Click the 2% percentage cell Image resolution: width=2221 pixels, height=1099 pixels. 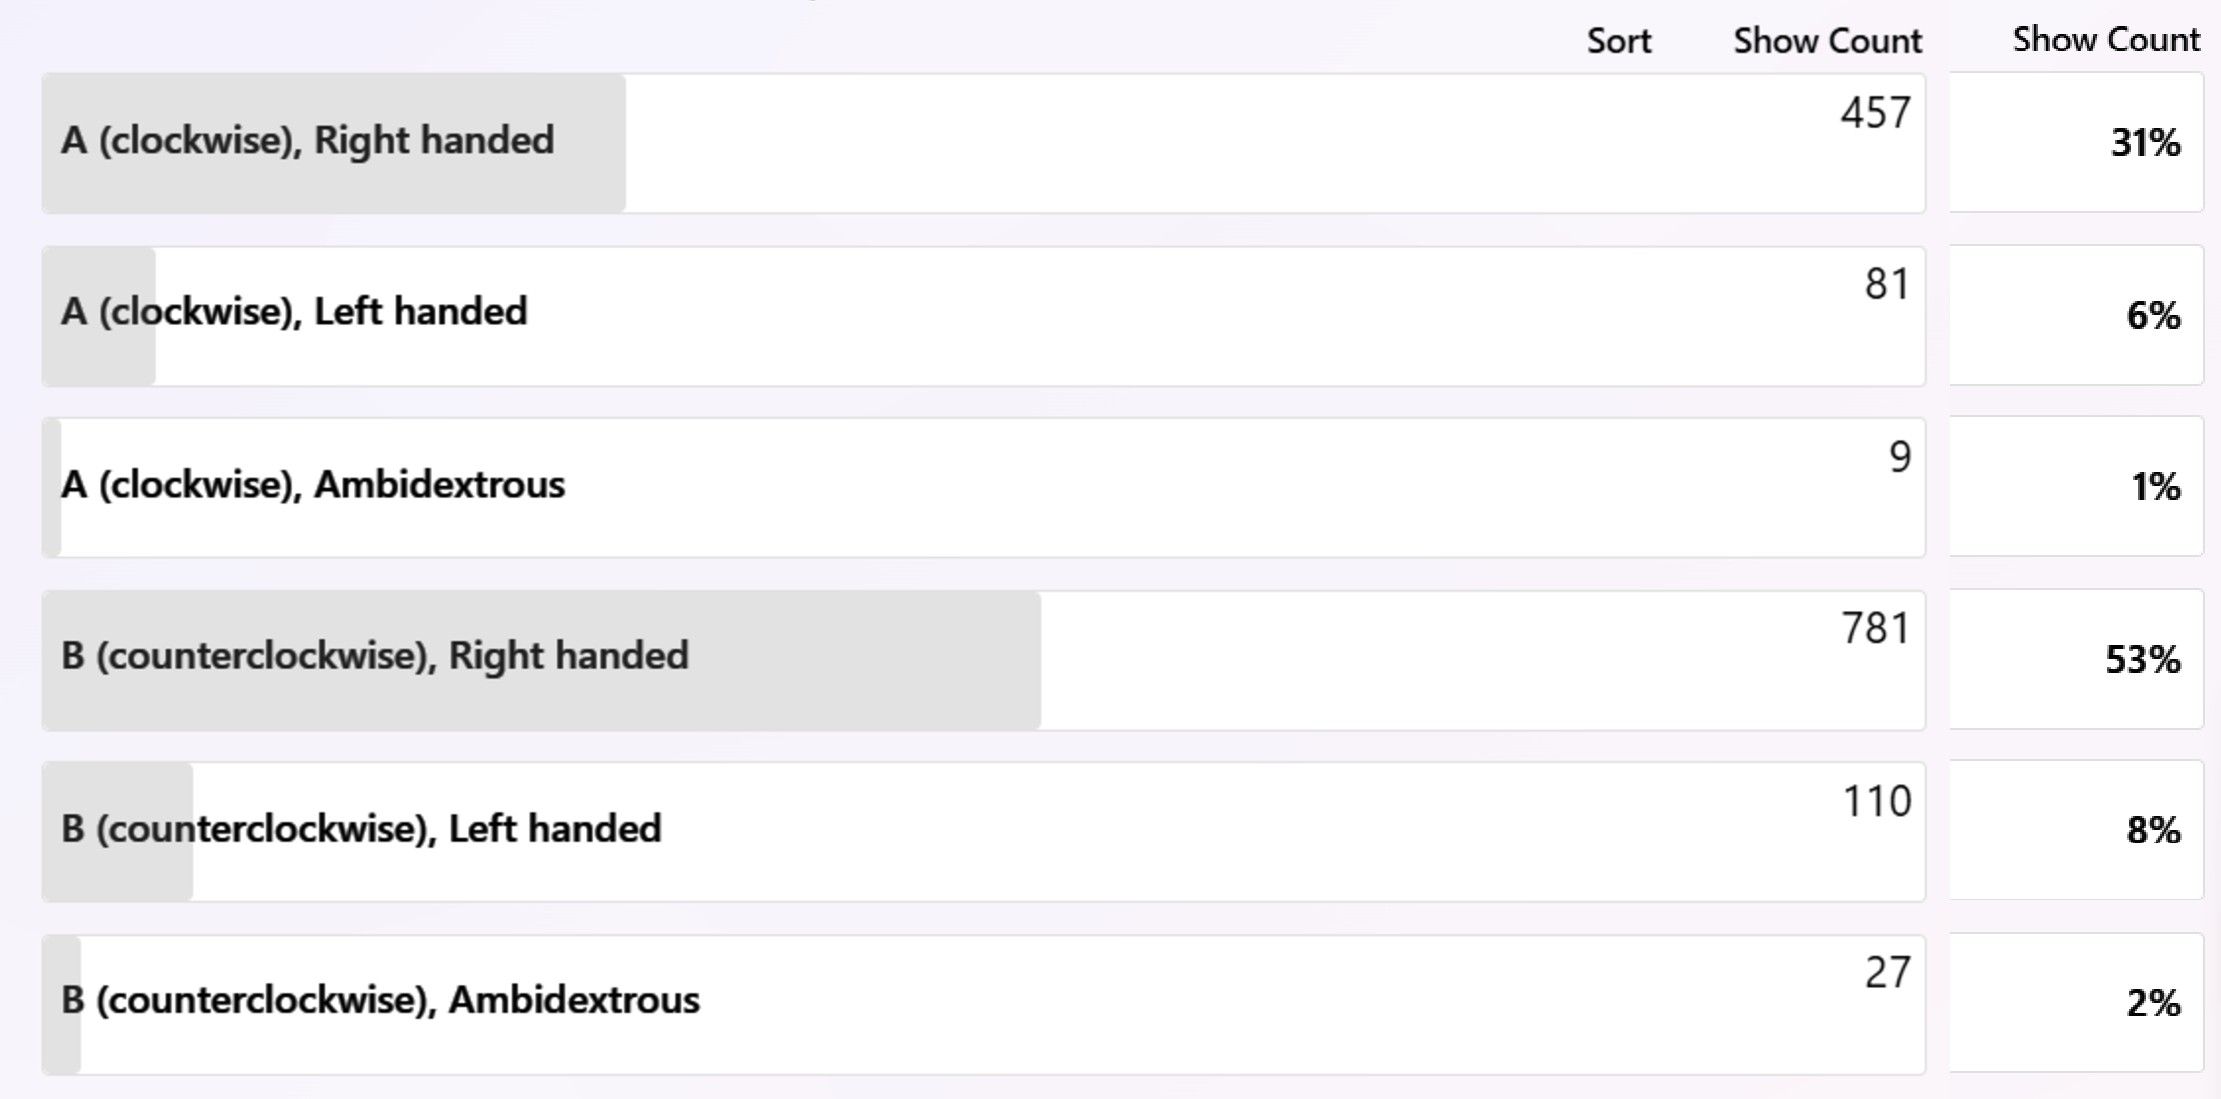[2077, 1003]
